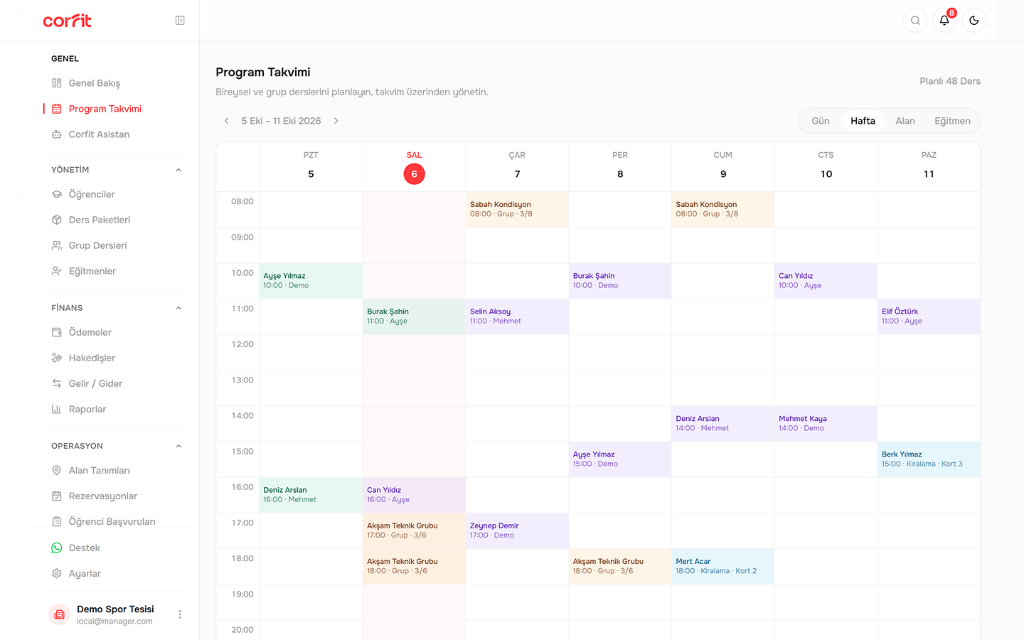Click the Ders Paketleri box icon

(x=57, y=220)
